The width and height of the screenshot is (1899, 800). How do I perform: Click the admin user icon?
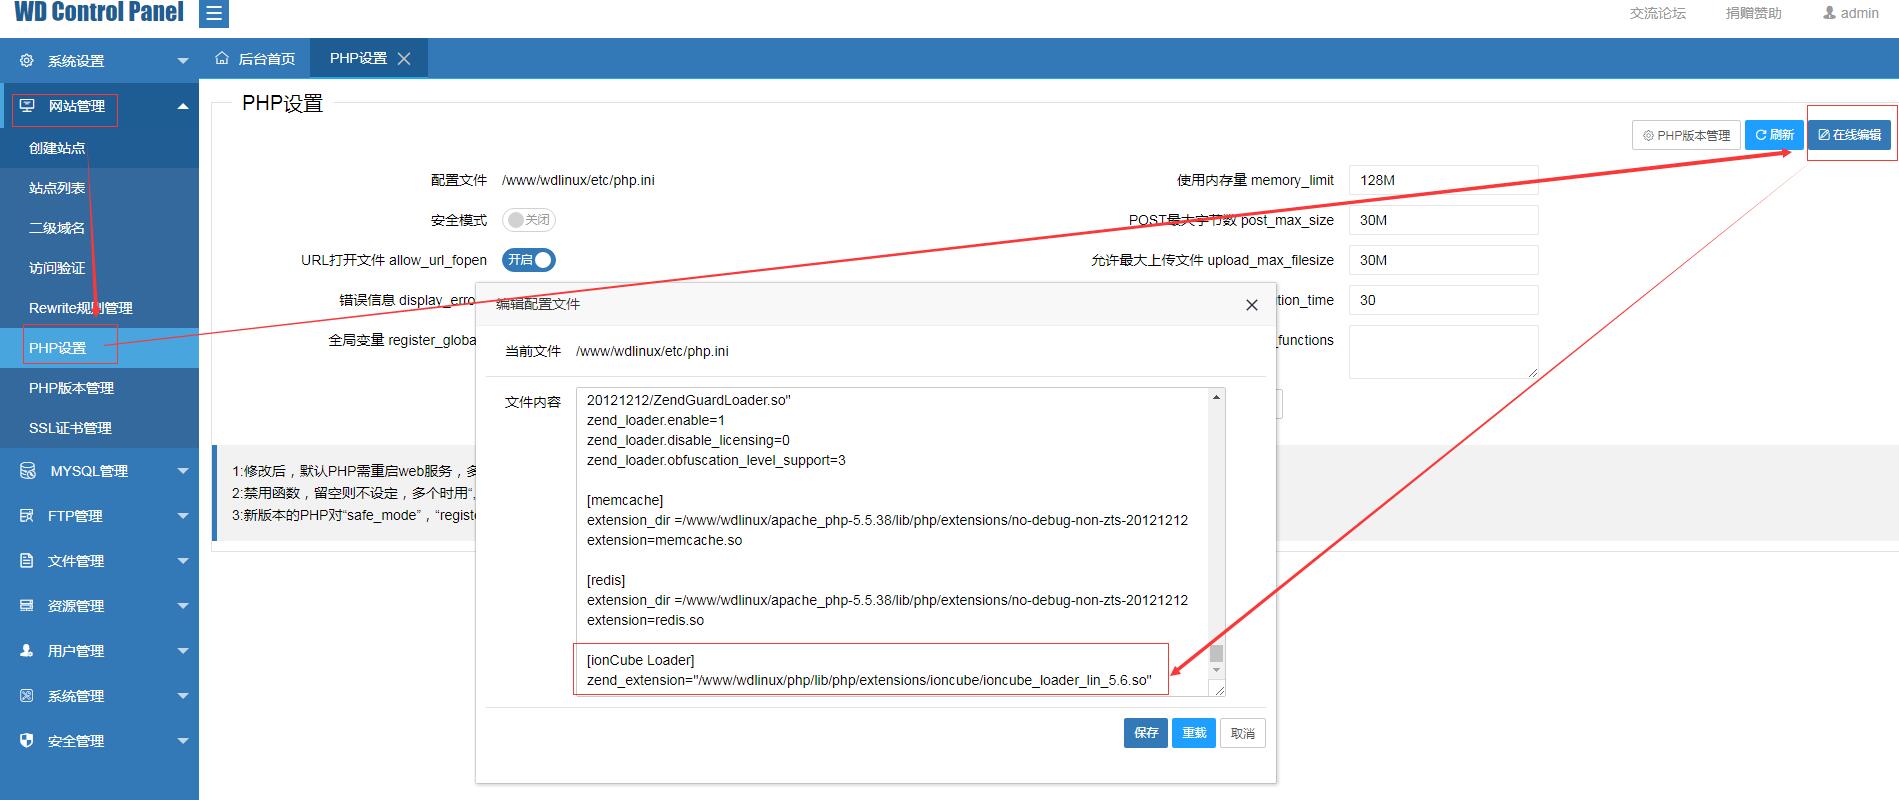[x=1829, y=13]
